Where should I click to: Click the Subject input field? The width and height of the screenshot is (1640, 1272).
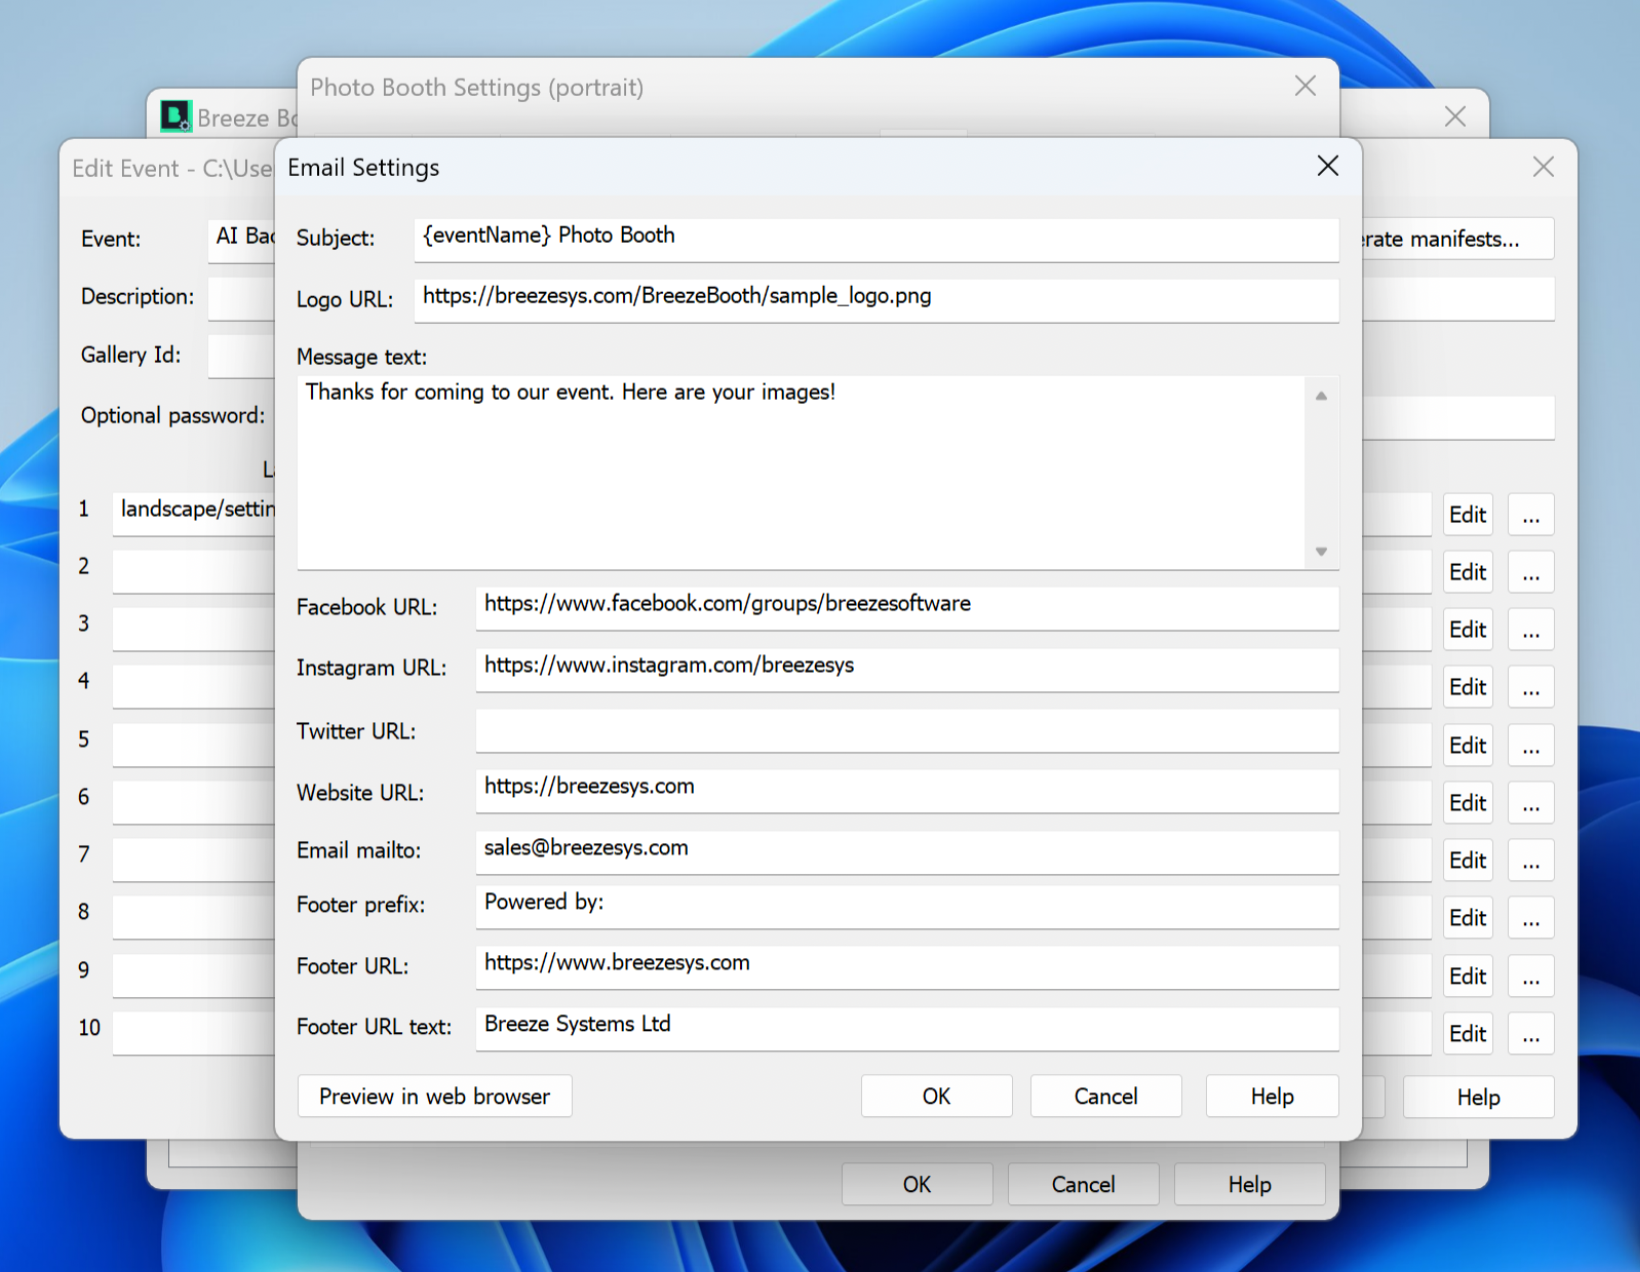[x=875, y=237]
